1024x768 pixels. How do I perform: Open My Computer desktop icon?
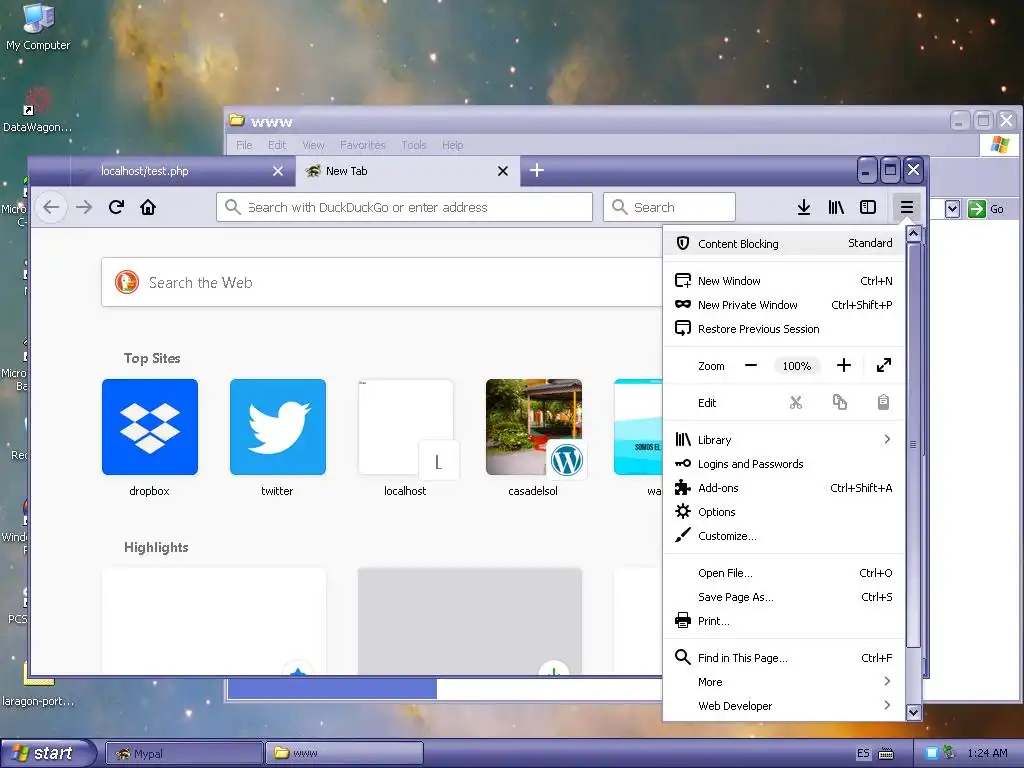point(38,26)
